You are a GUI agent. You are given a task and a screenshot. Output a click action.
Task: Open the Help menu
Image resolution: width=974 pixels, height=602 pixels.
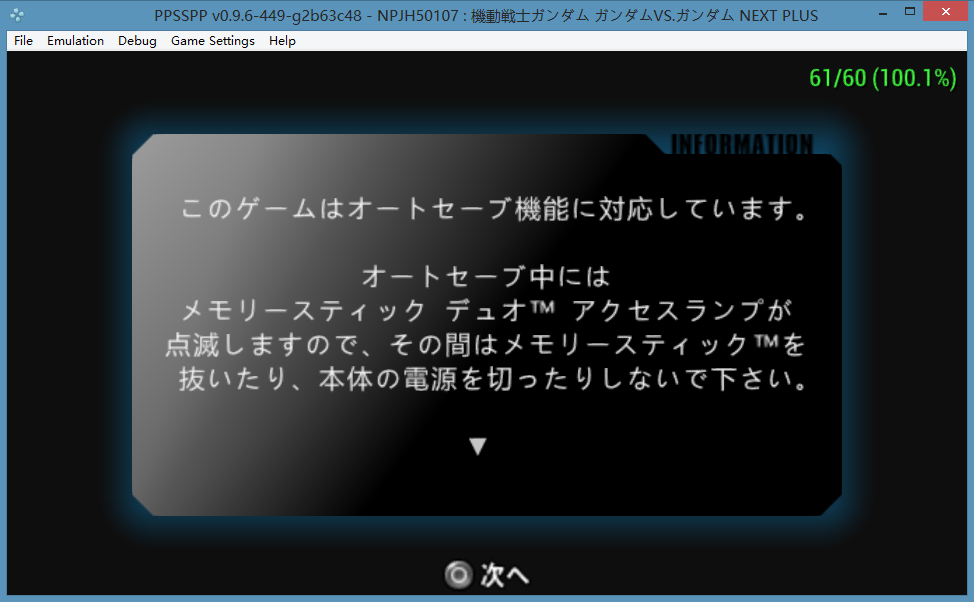[x=282, y=41]
